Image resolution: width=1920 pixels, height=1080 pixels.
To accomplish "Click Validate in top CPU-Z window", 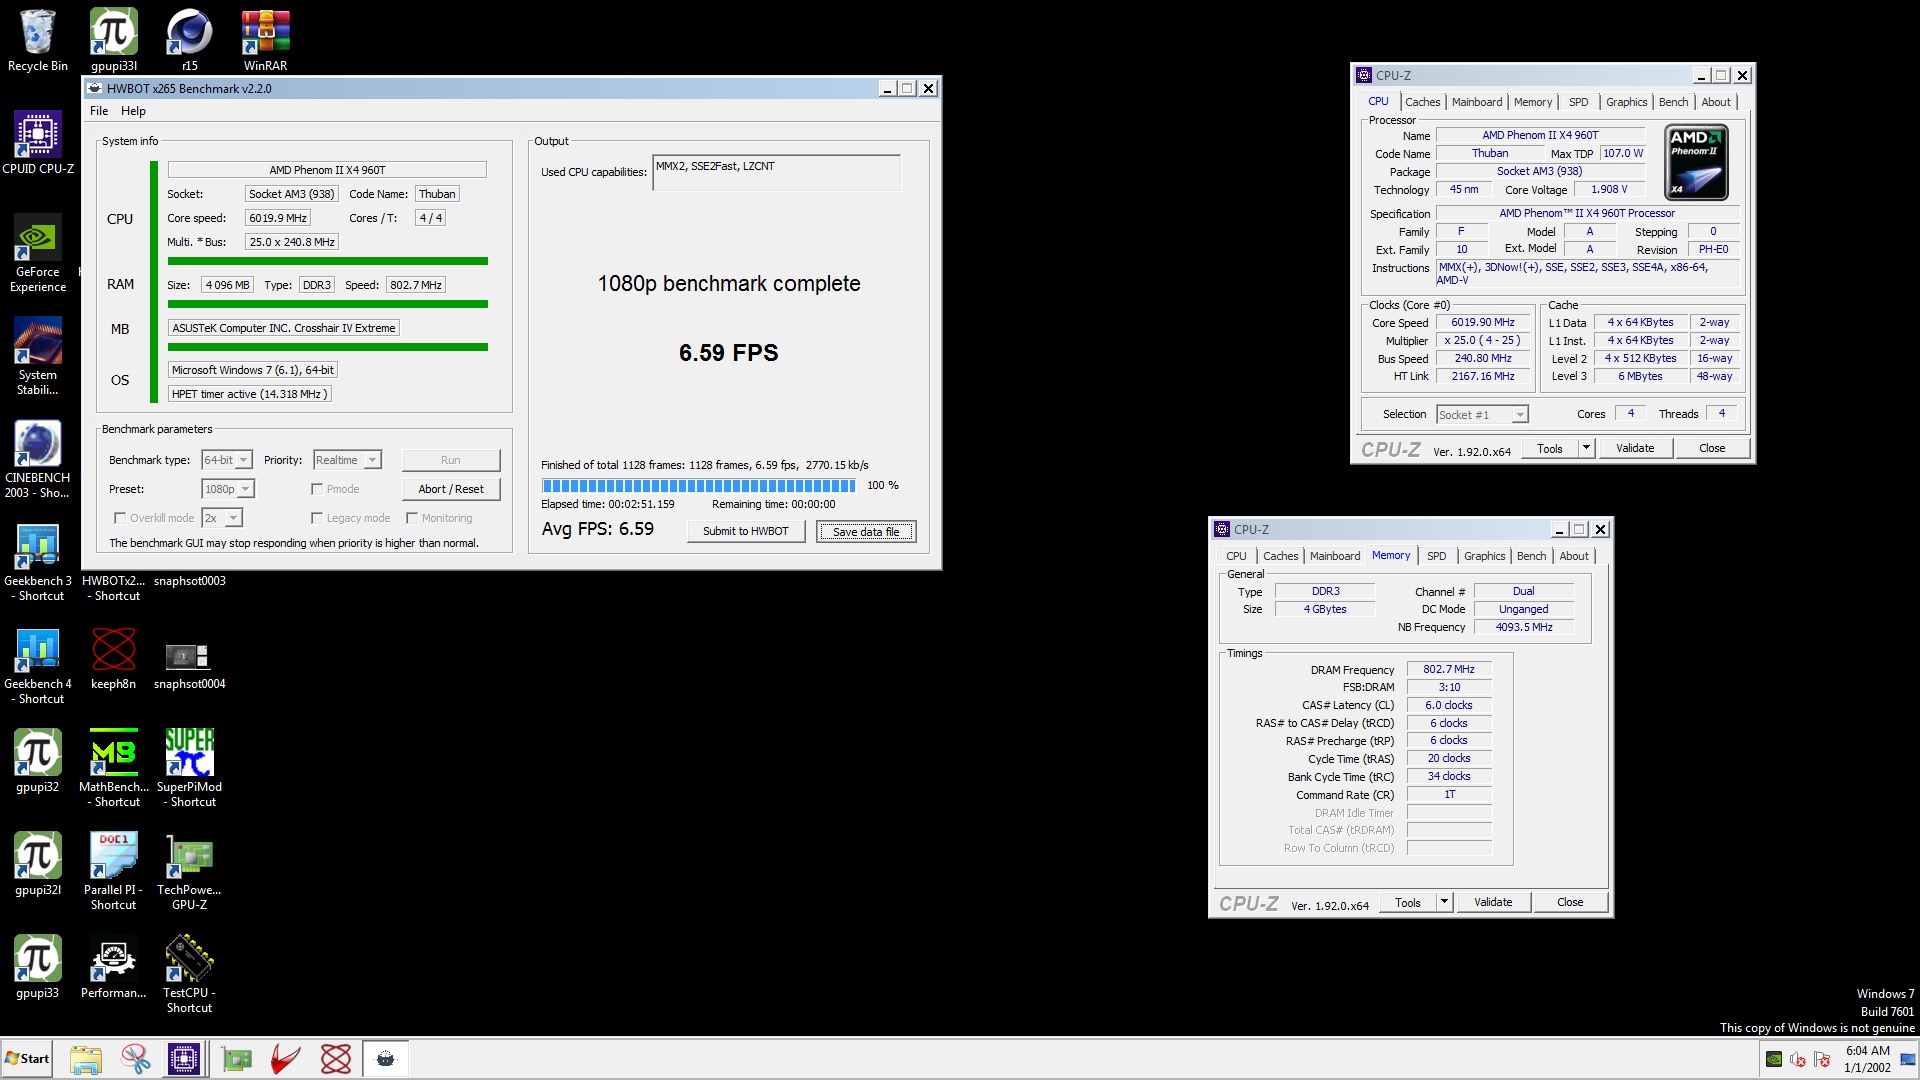I will [x=1635, y=448].
